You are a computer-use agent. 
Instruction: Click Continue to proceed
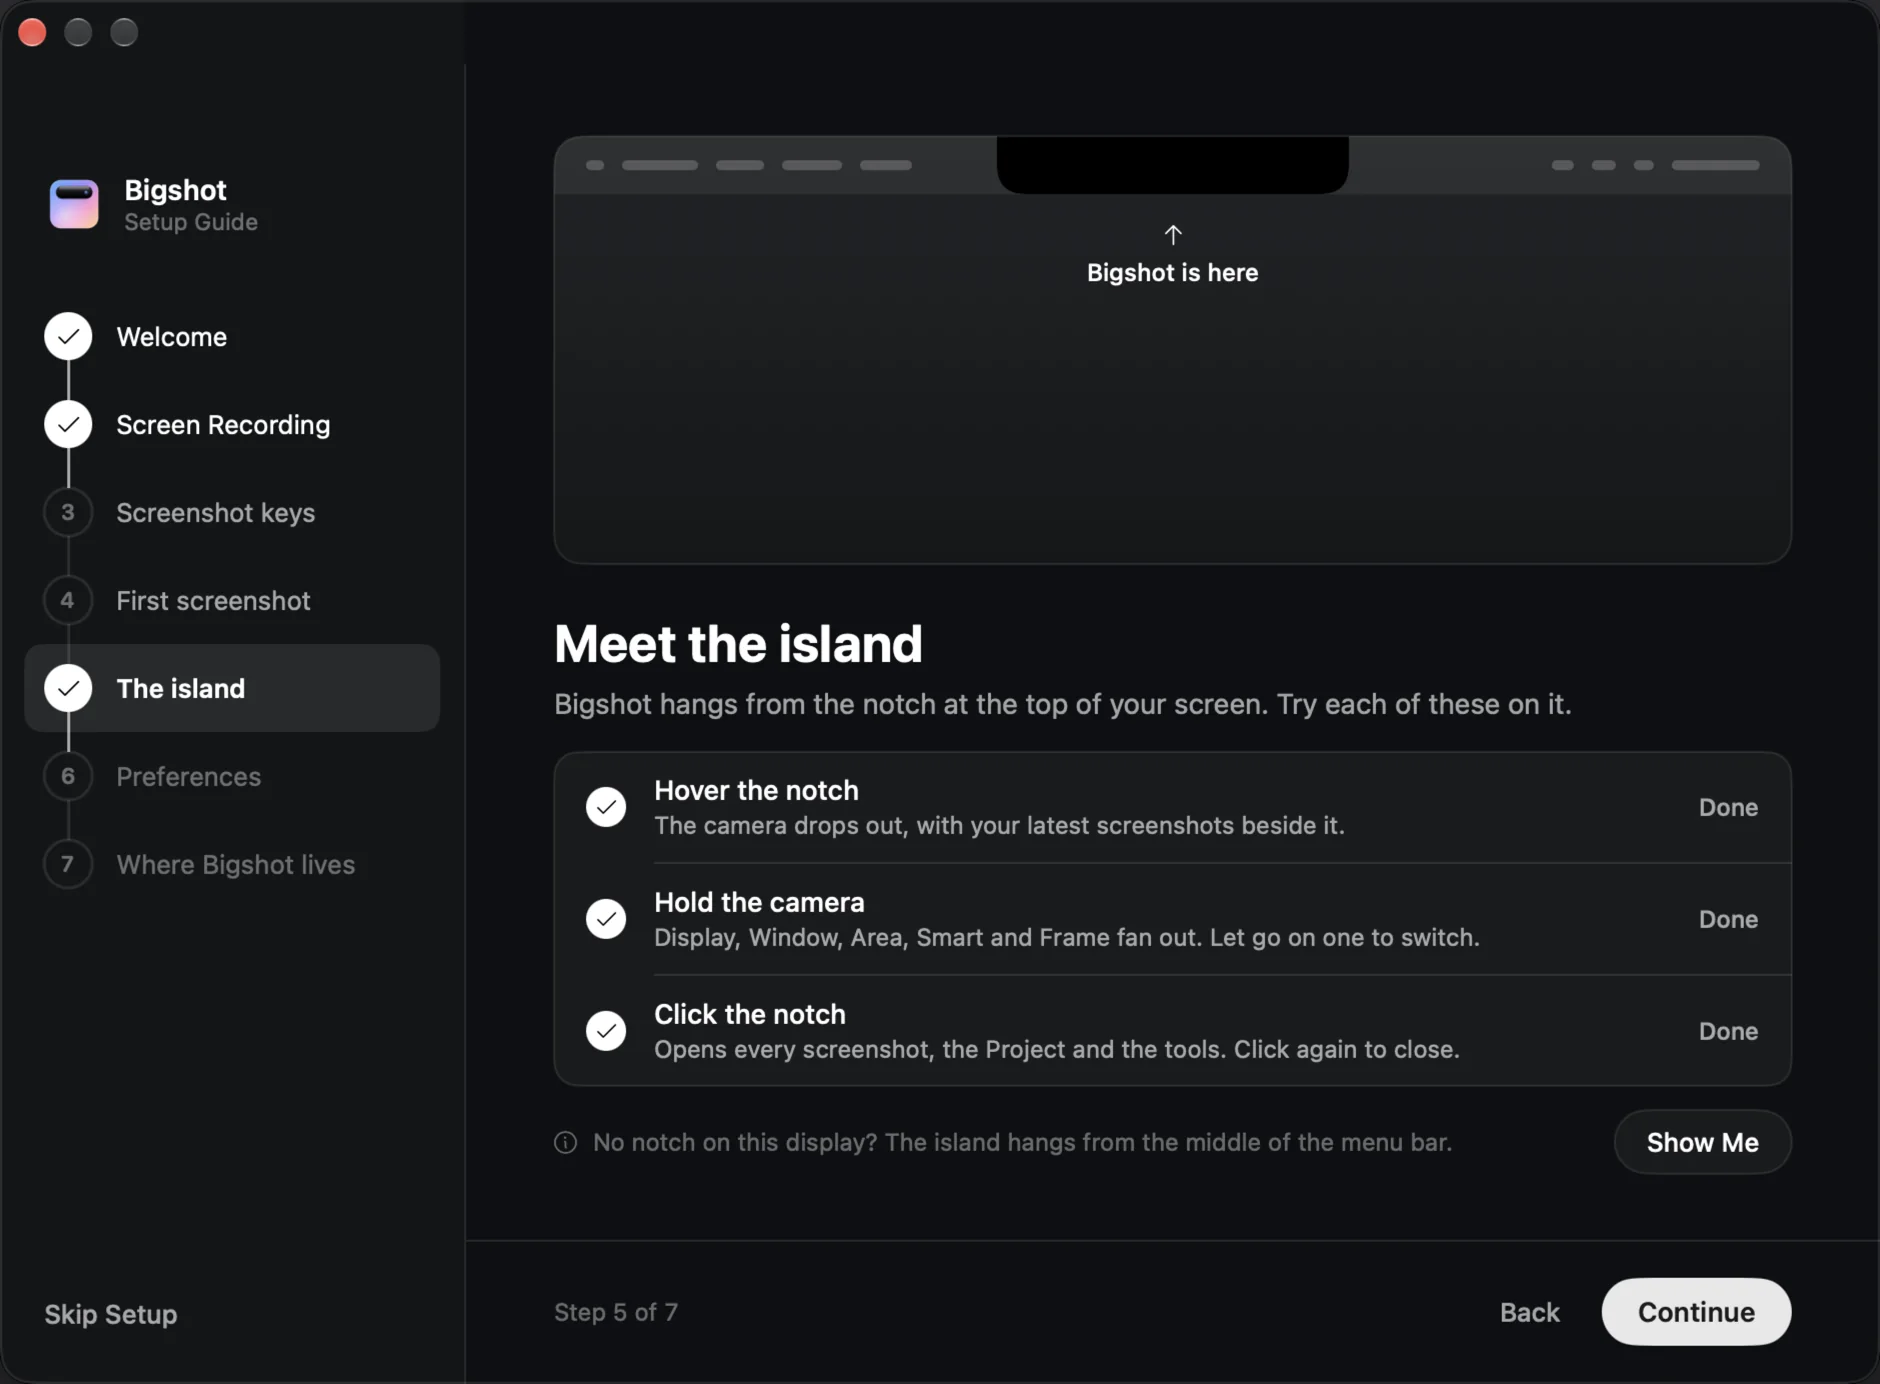pyautogui.click(x=1696, y=1312)
